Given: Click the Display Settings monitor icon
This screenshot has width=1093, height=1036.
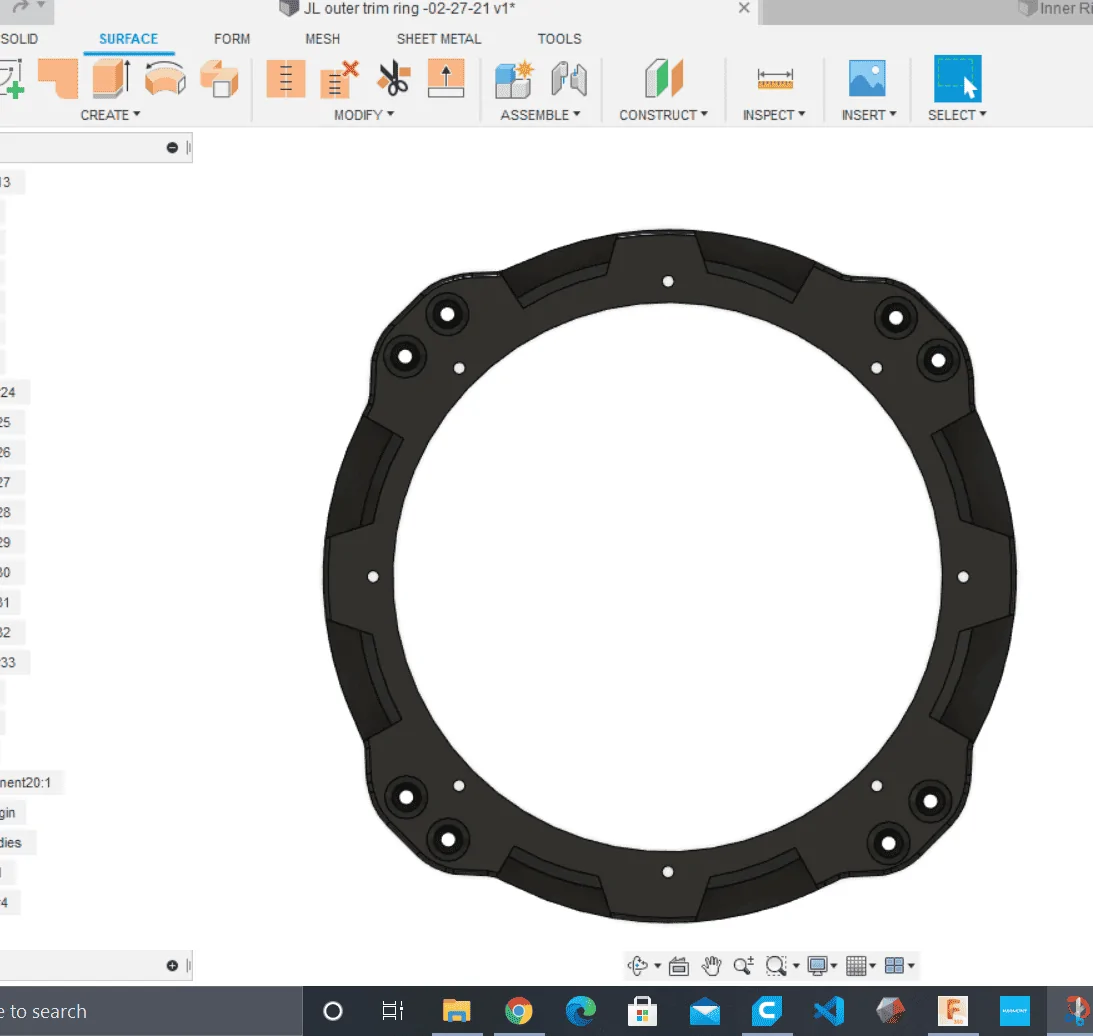Looking at the screenshot, I should pos(817,966).
